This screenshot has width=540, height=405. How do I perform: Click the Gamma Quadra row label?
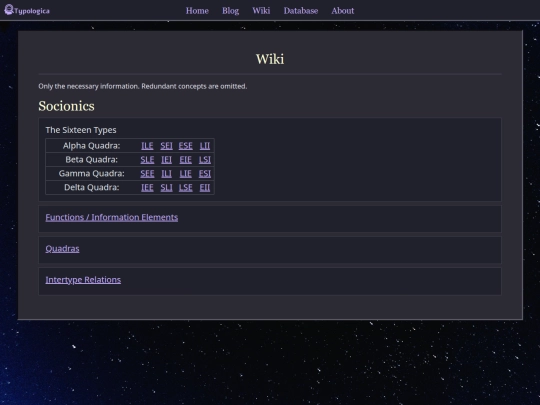pos(91,174)
